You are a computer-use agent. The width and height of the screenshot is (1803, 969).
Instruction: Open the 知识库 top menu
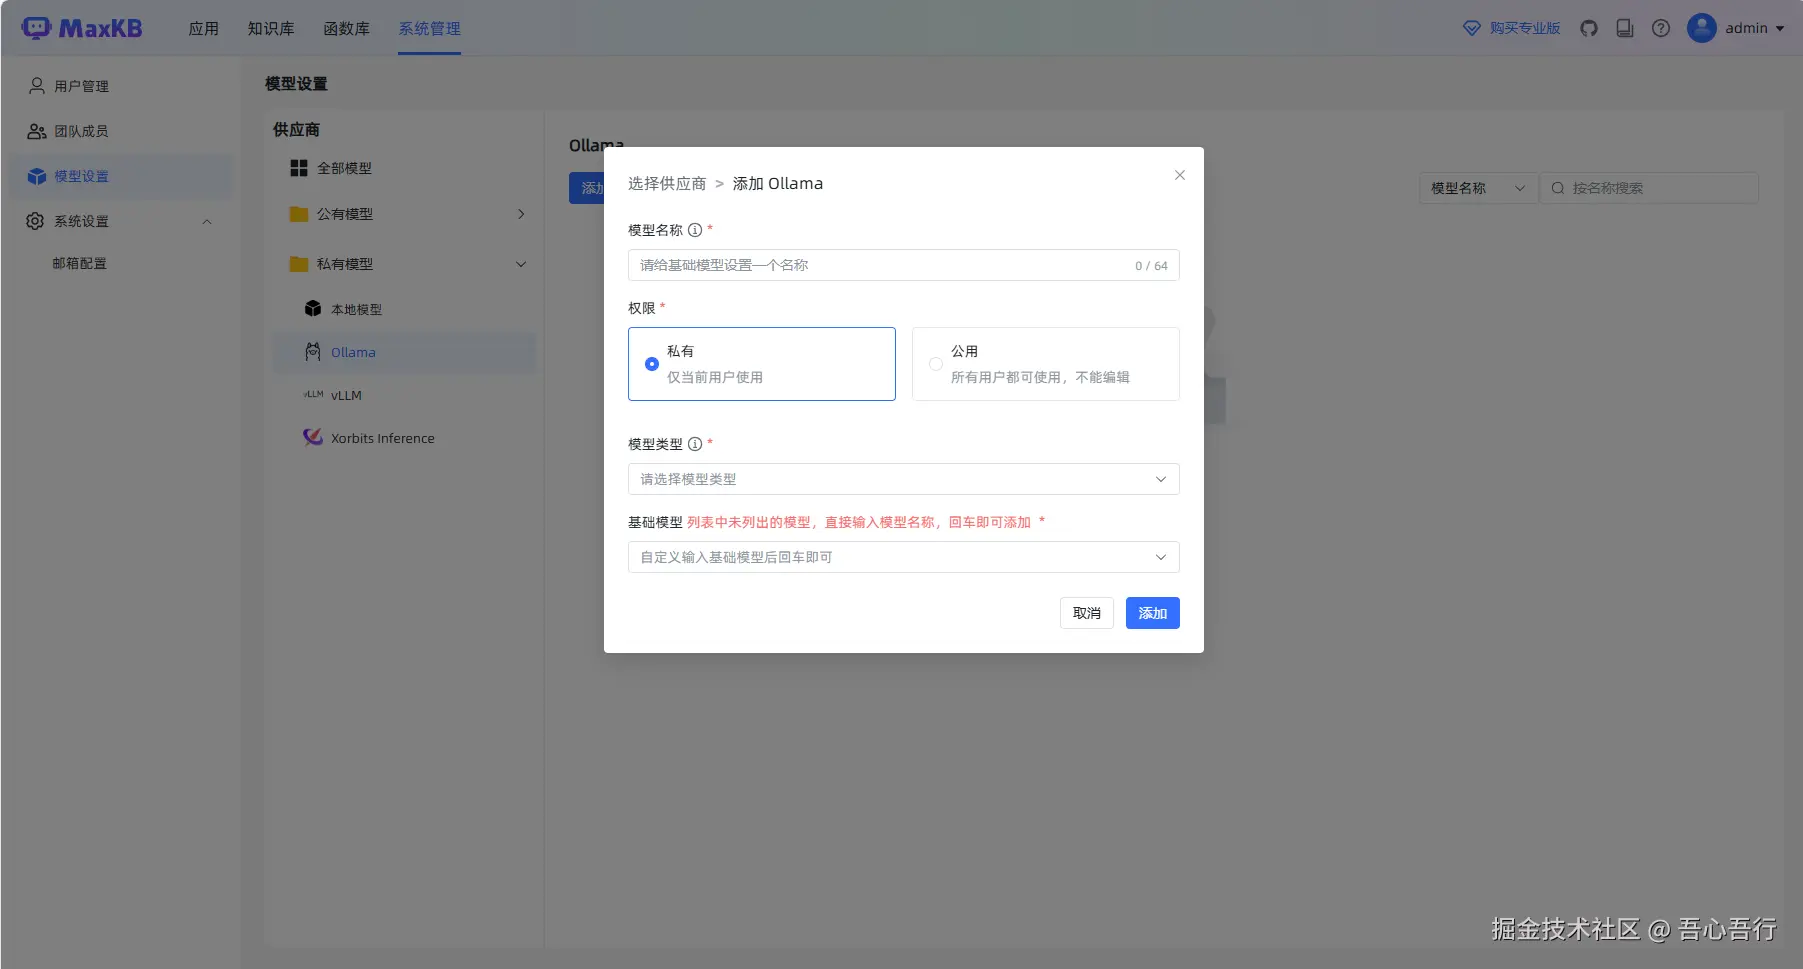[271, 29]
